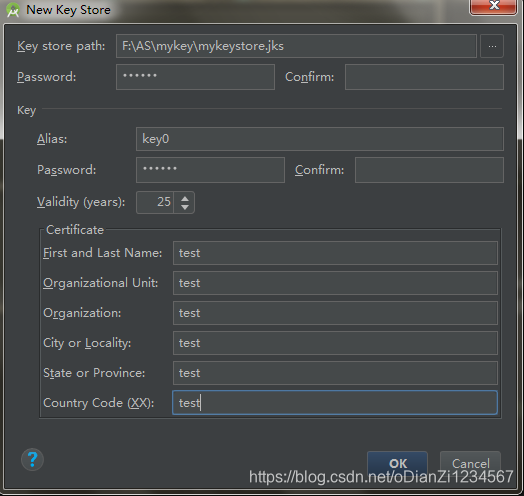The width and height of the screenshot is (524, 496).
Task: Close the New Key Store dialog
Action: (x=493, y=6)
